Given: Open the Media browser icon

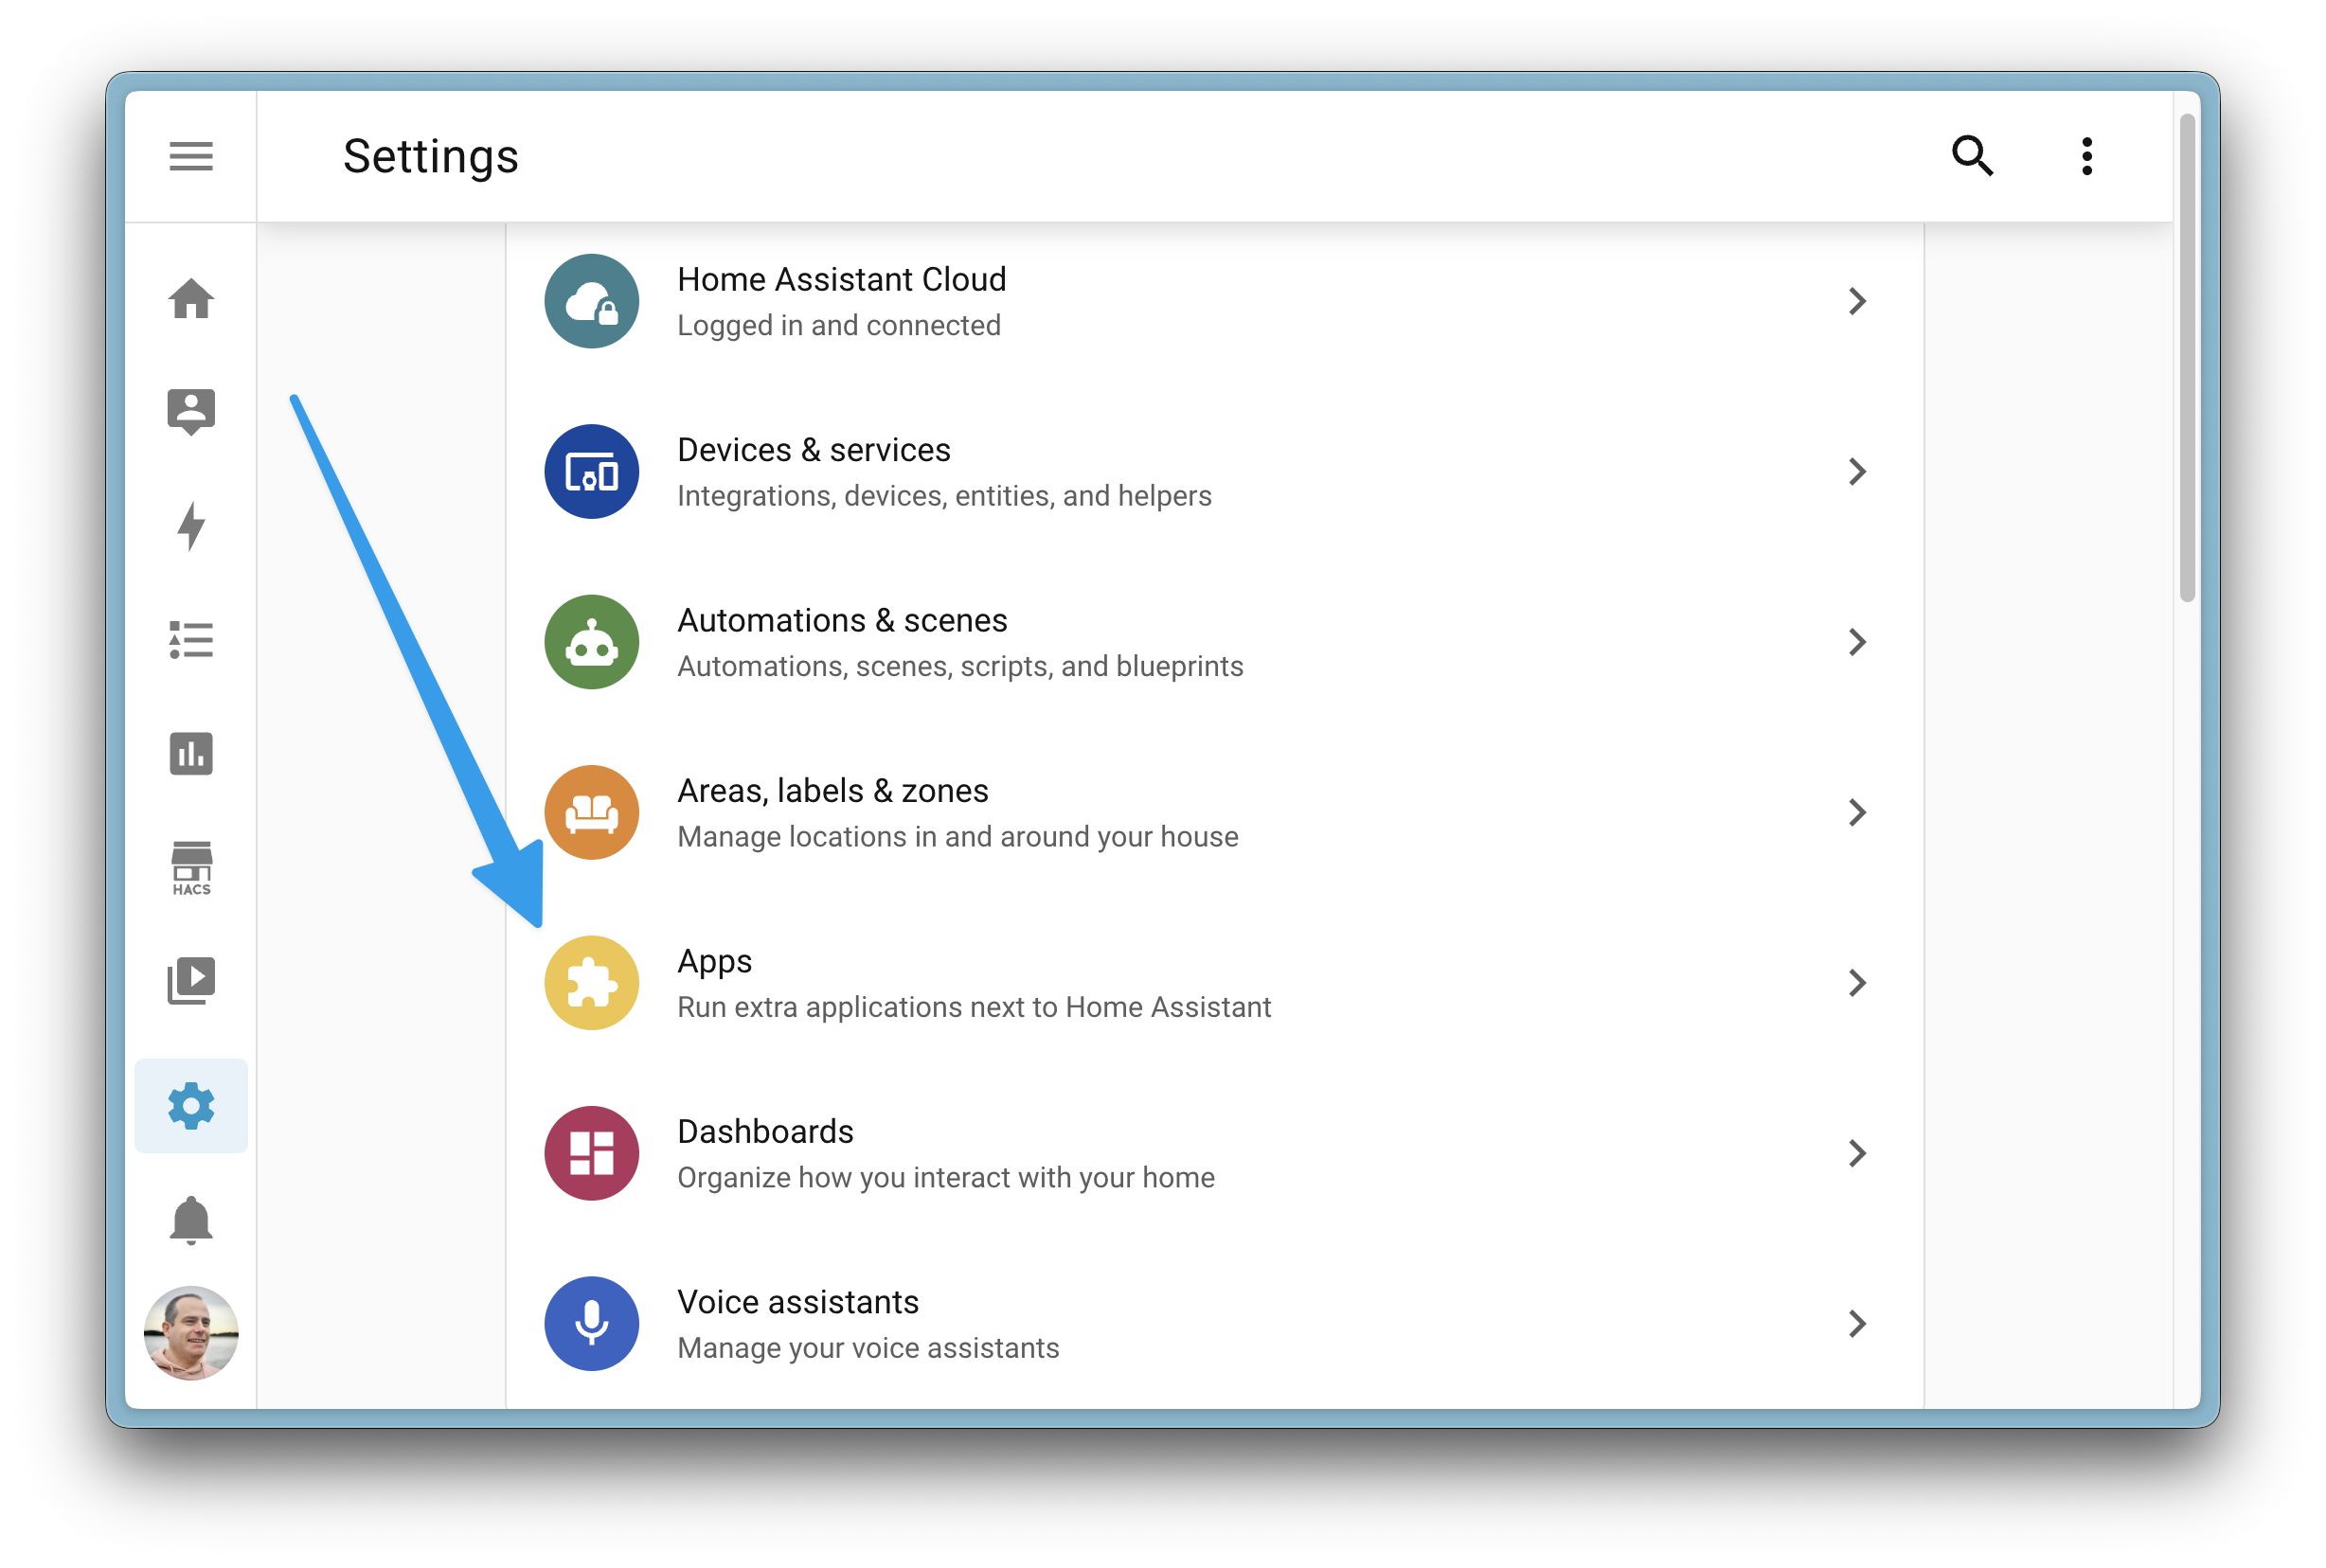Looking at the screenshot, I should [x=191, y=981].
